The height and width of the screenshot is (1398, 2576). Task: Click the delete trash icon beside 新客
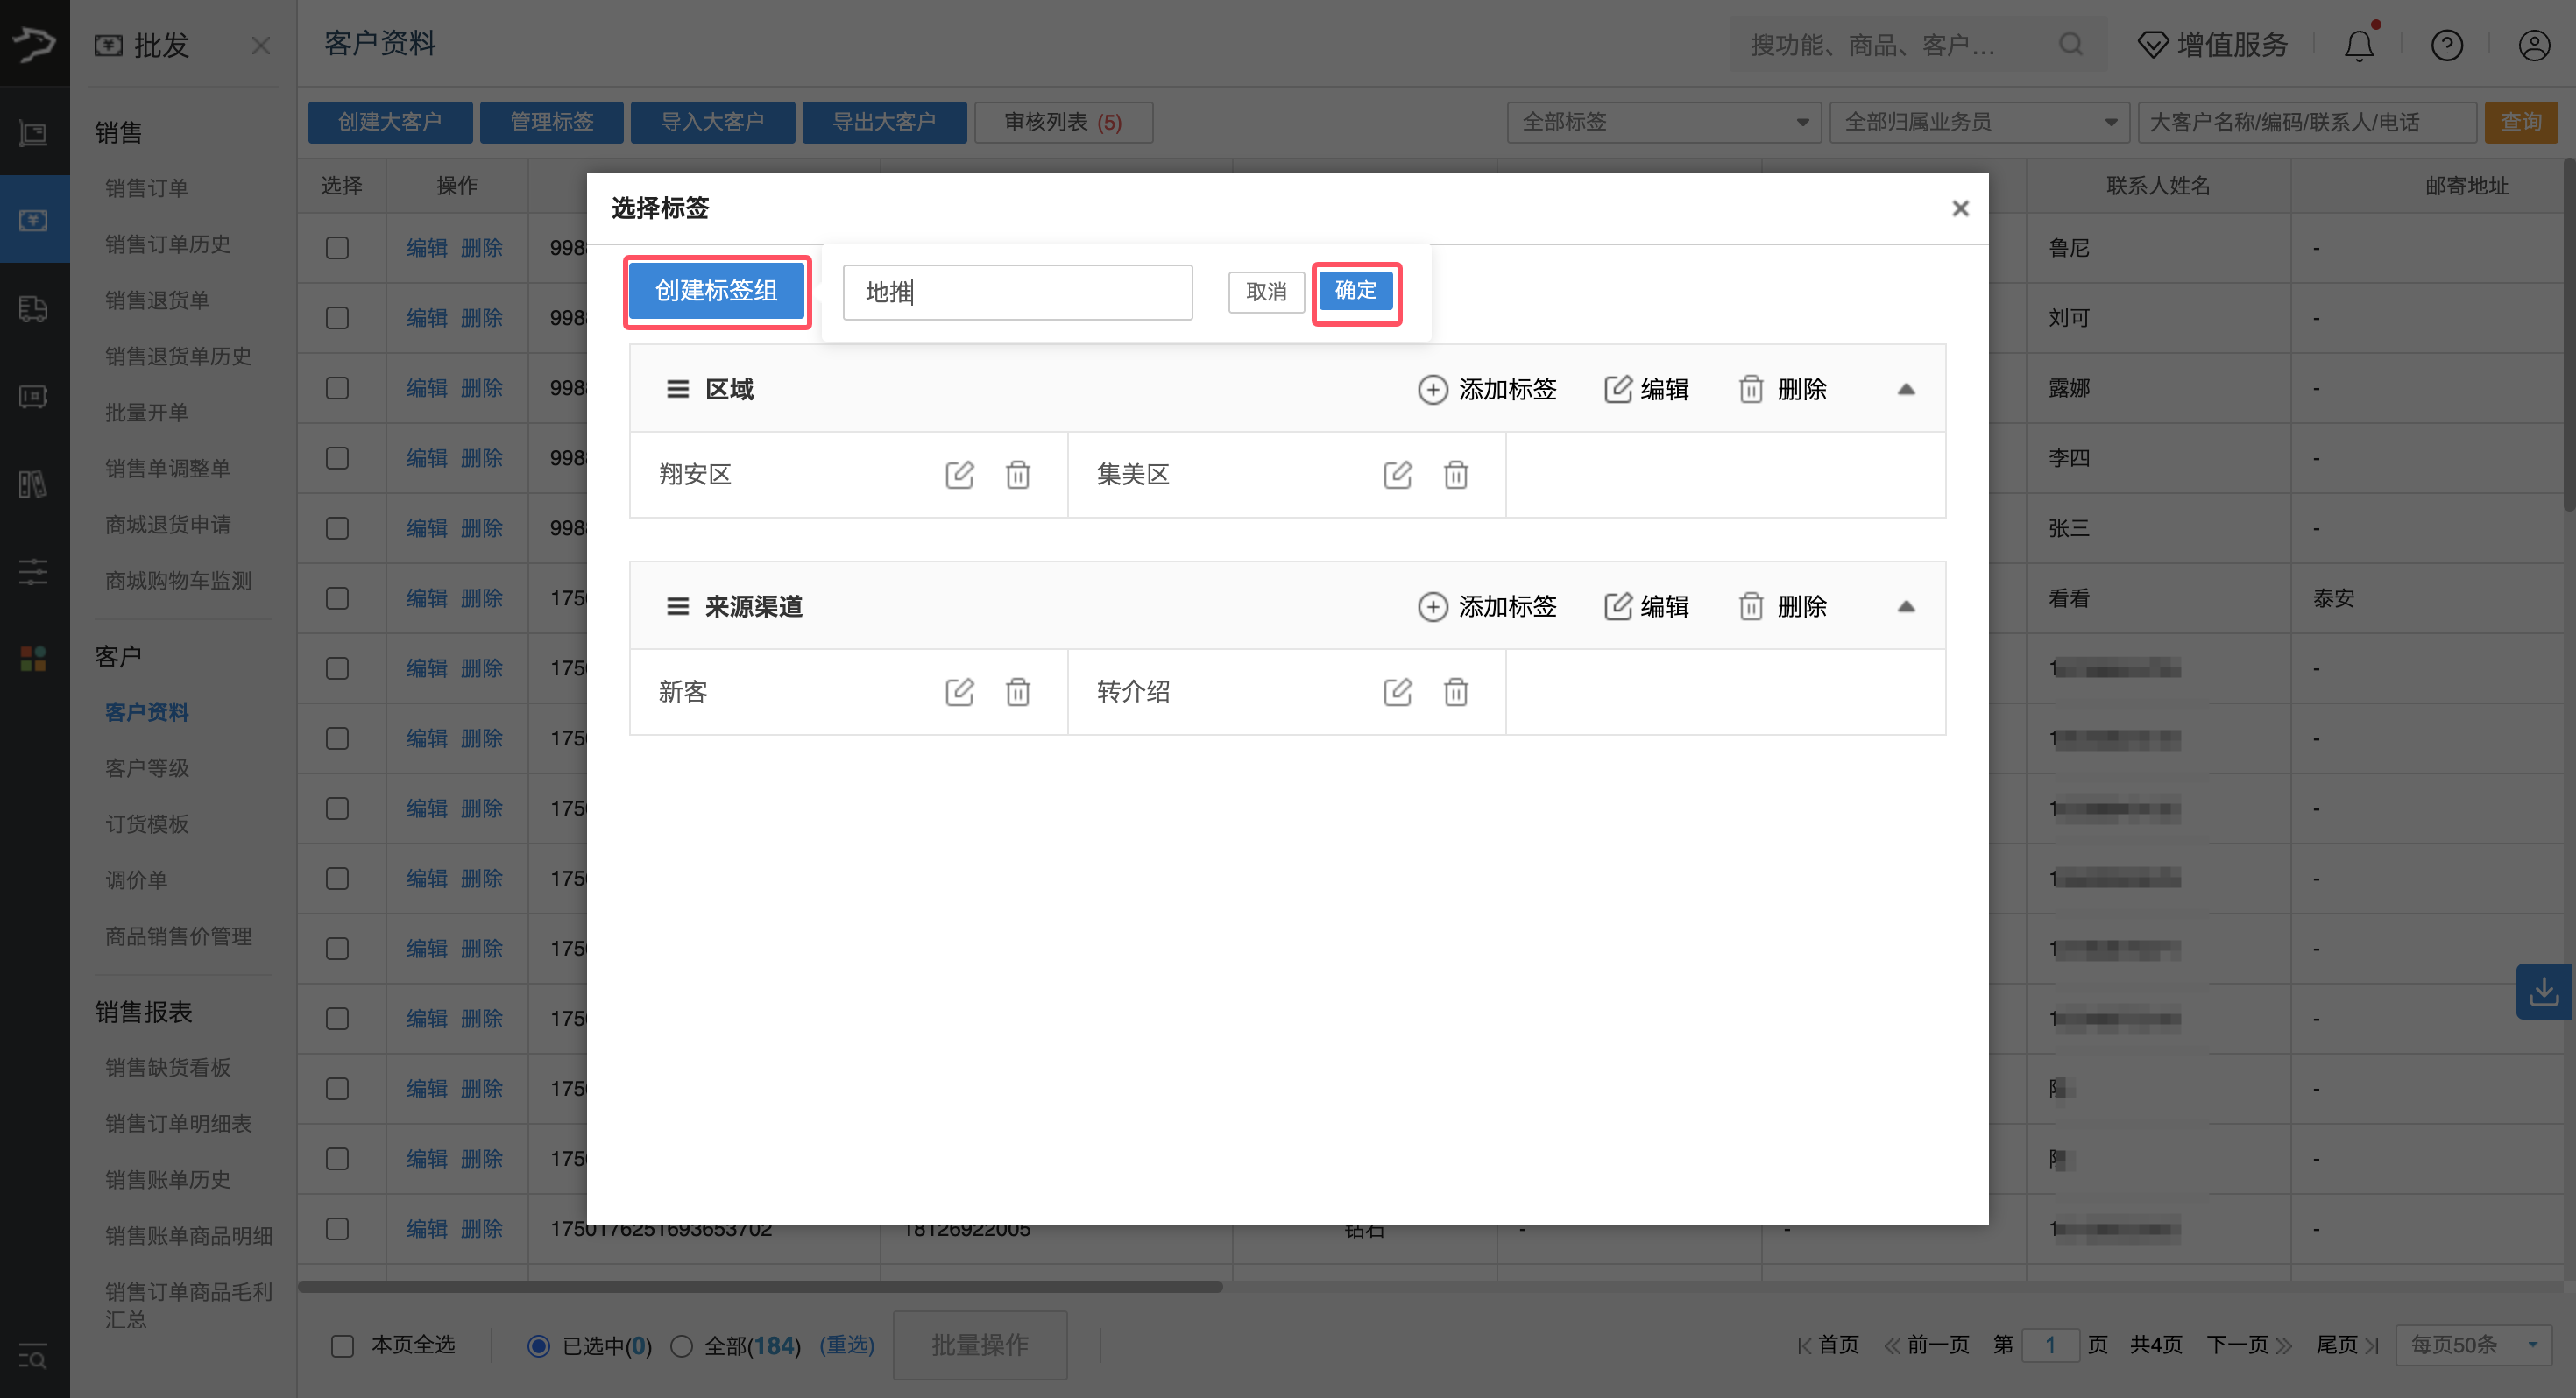[1018, 691]
